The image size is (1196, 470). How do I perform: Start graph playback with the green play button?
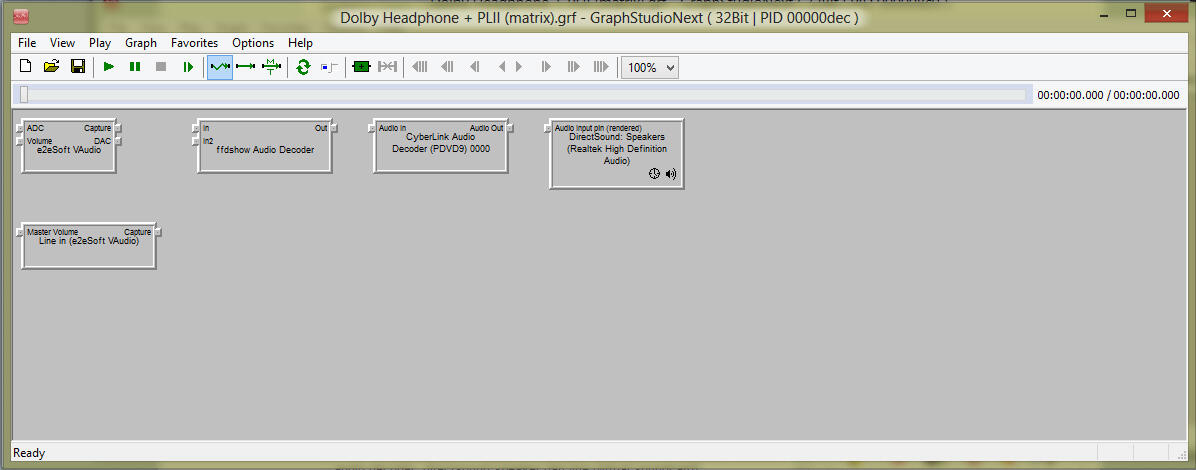point(109,67)
